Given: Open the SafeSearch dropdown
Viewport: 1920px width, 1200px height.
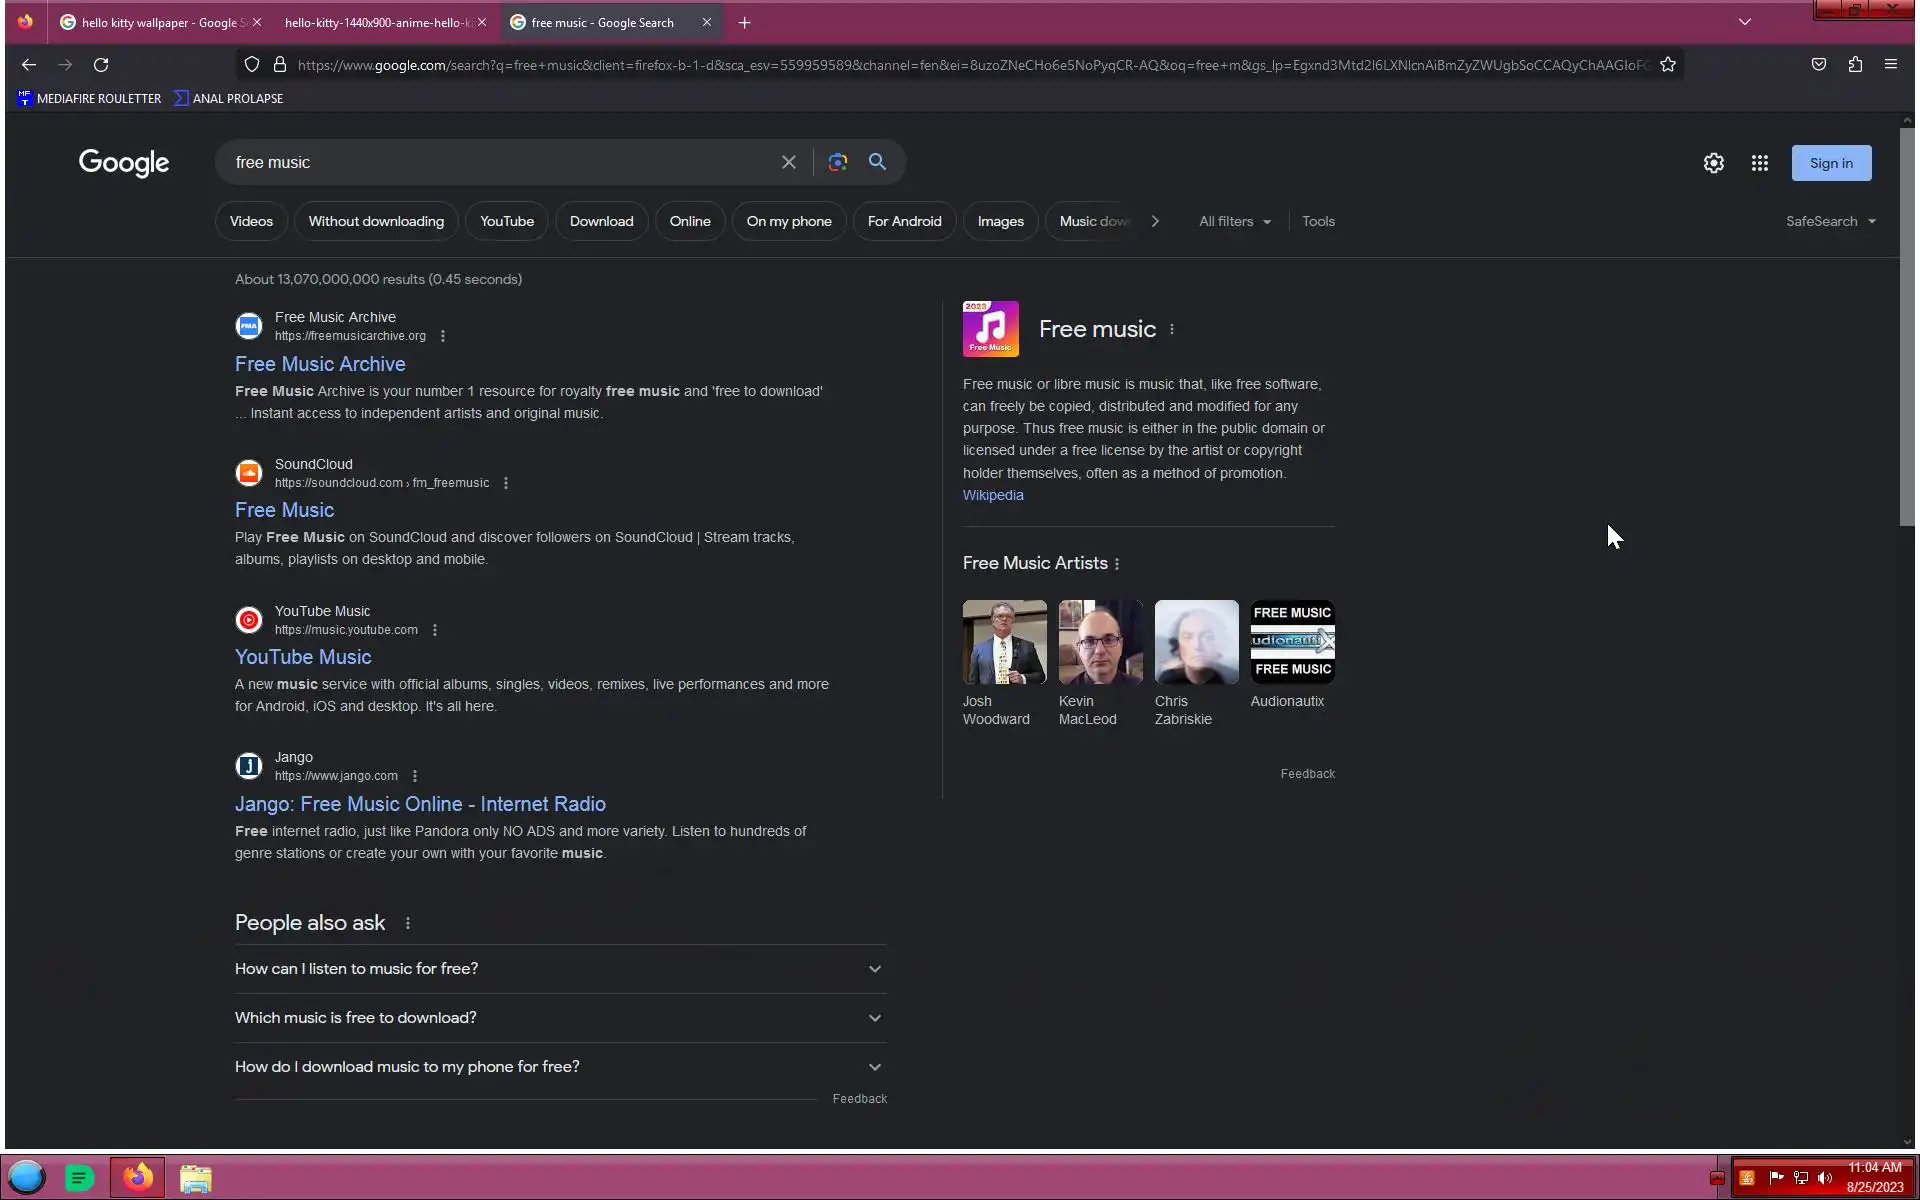Looking at the screenshot, I should [x=1830, y=221].
